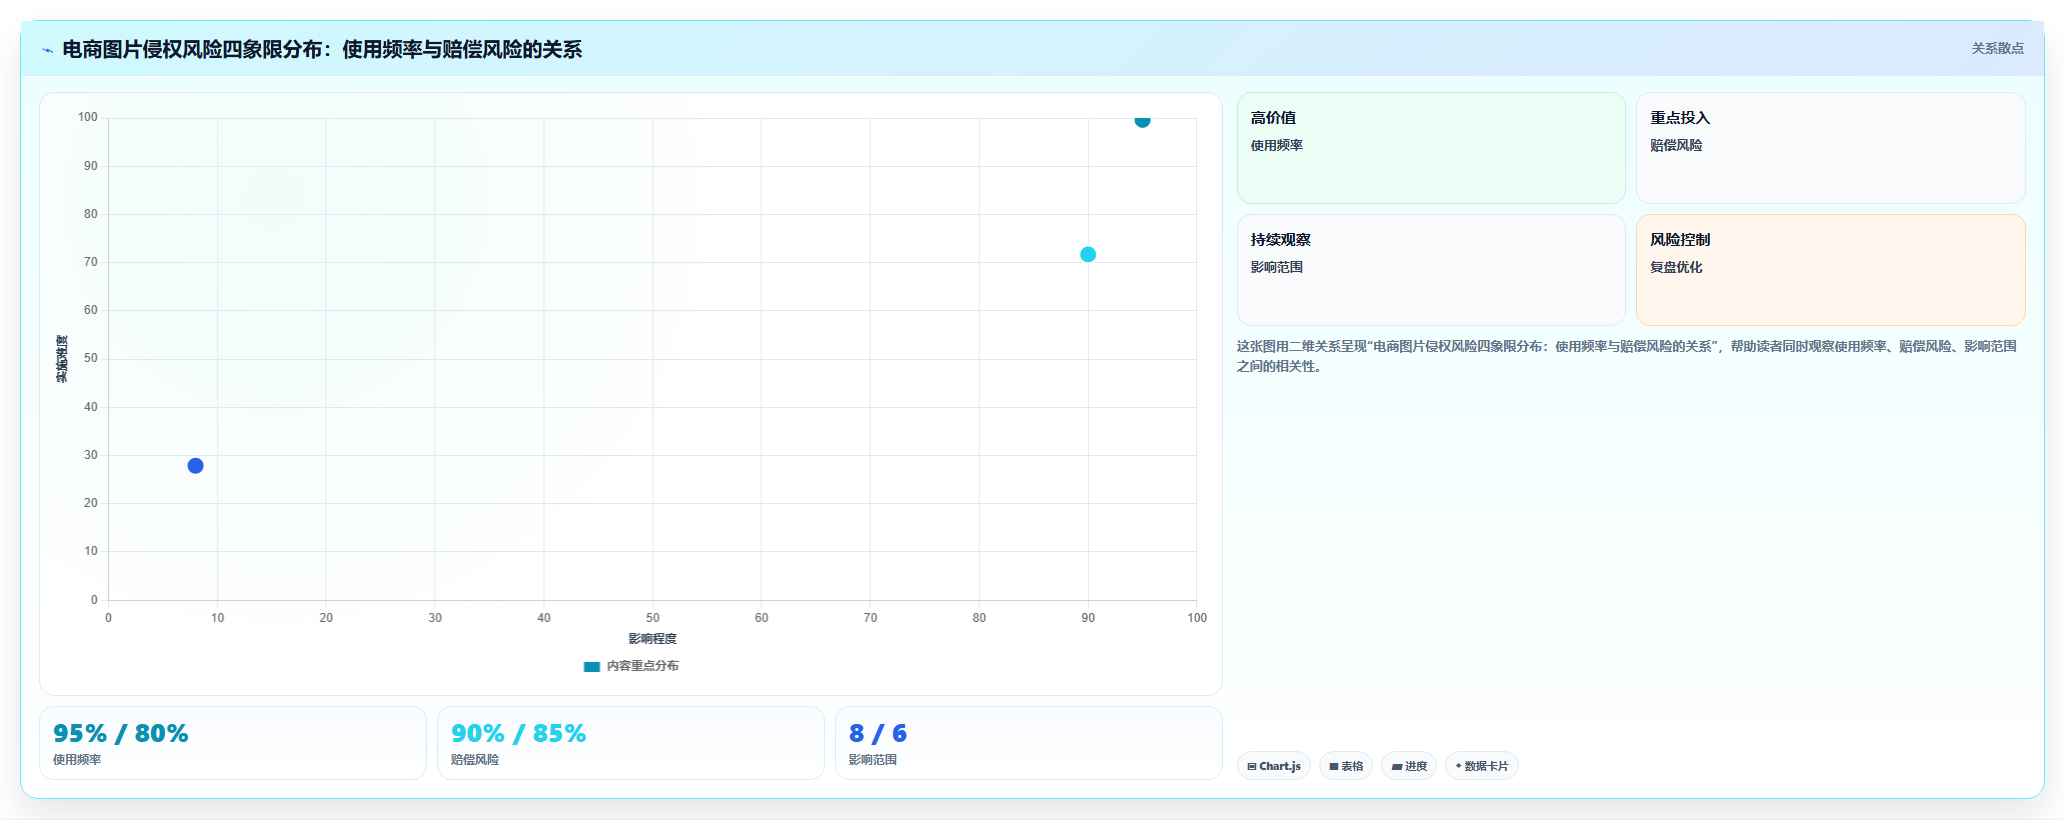2065x820 pixels.
Task: Click the teal scatter point at top right
Action: pos(1142,120)
